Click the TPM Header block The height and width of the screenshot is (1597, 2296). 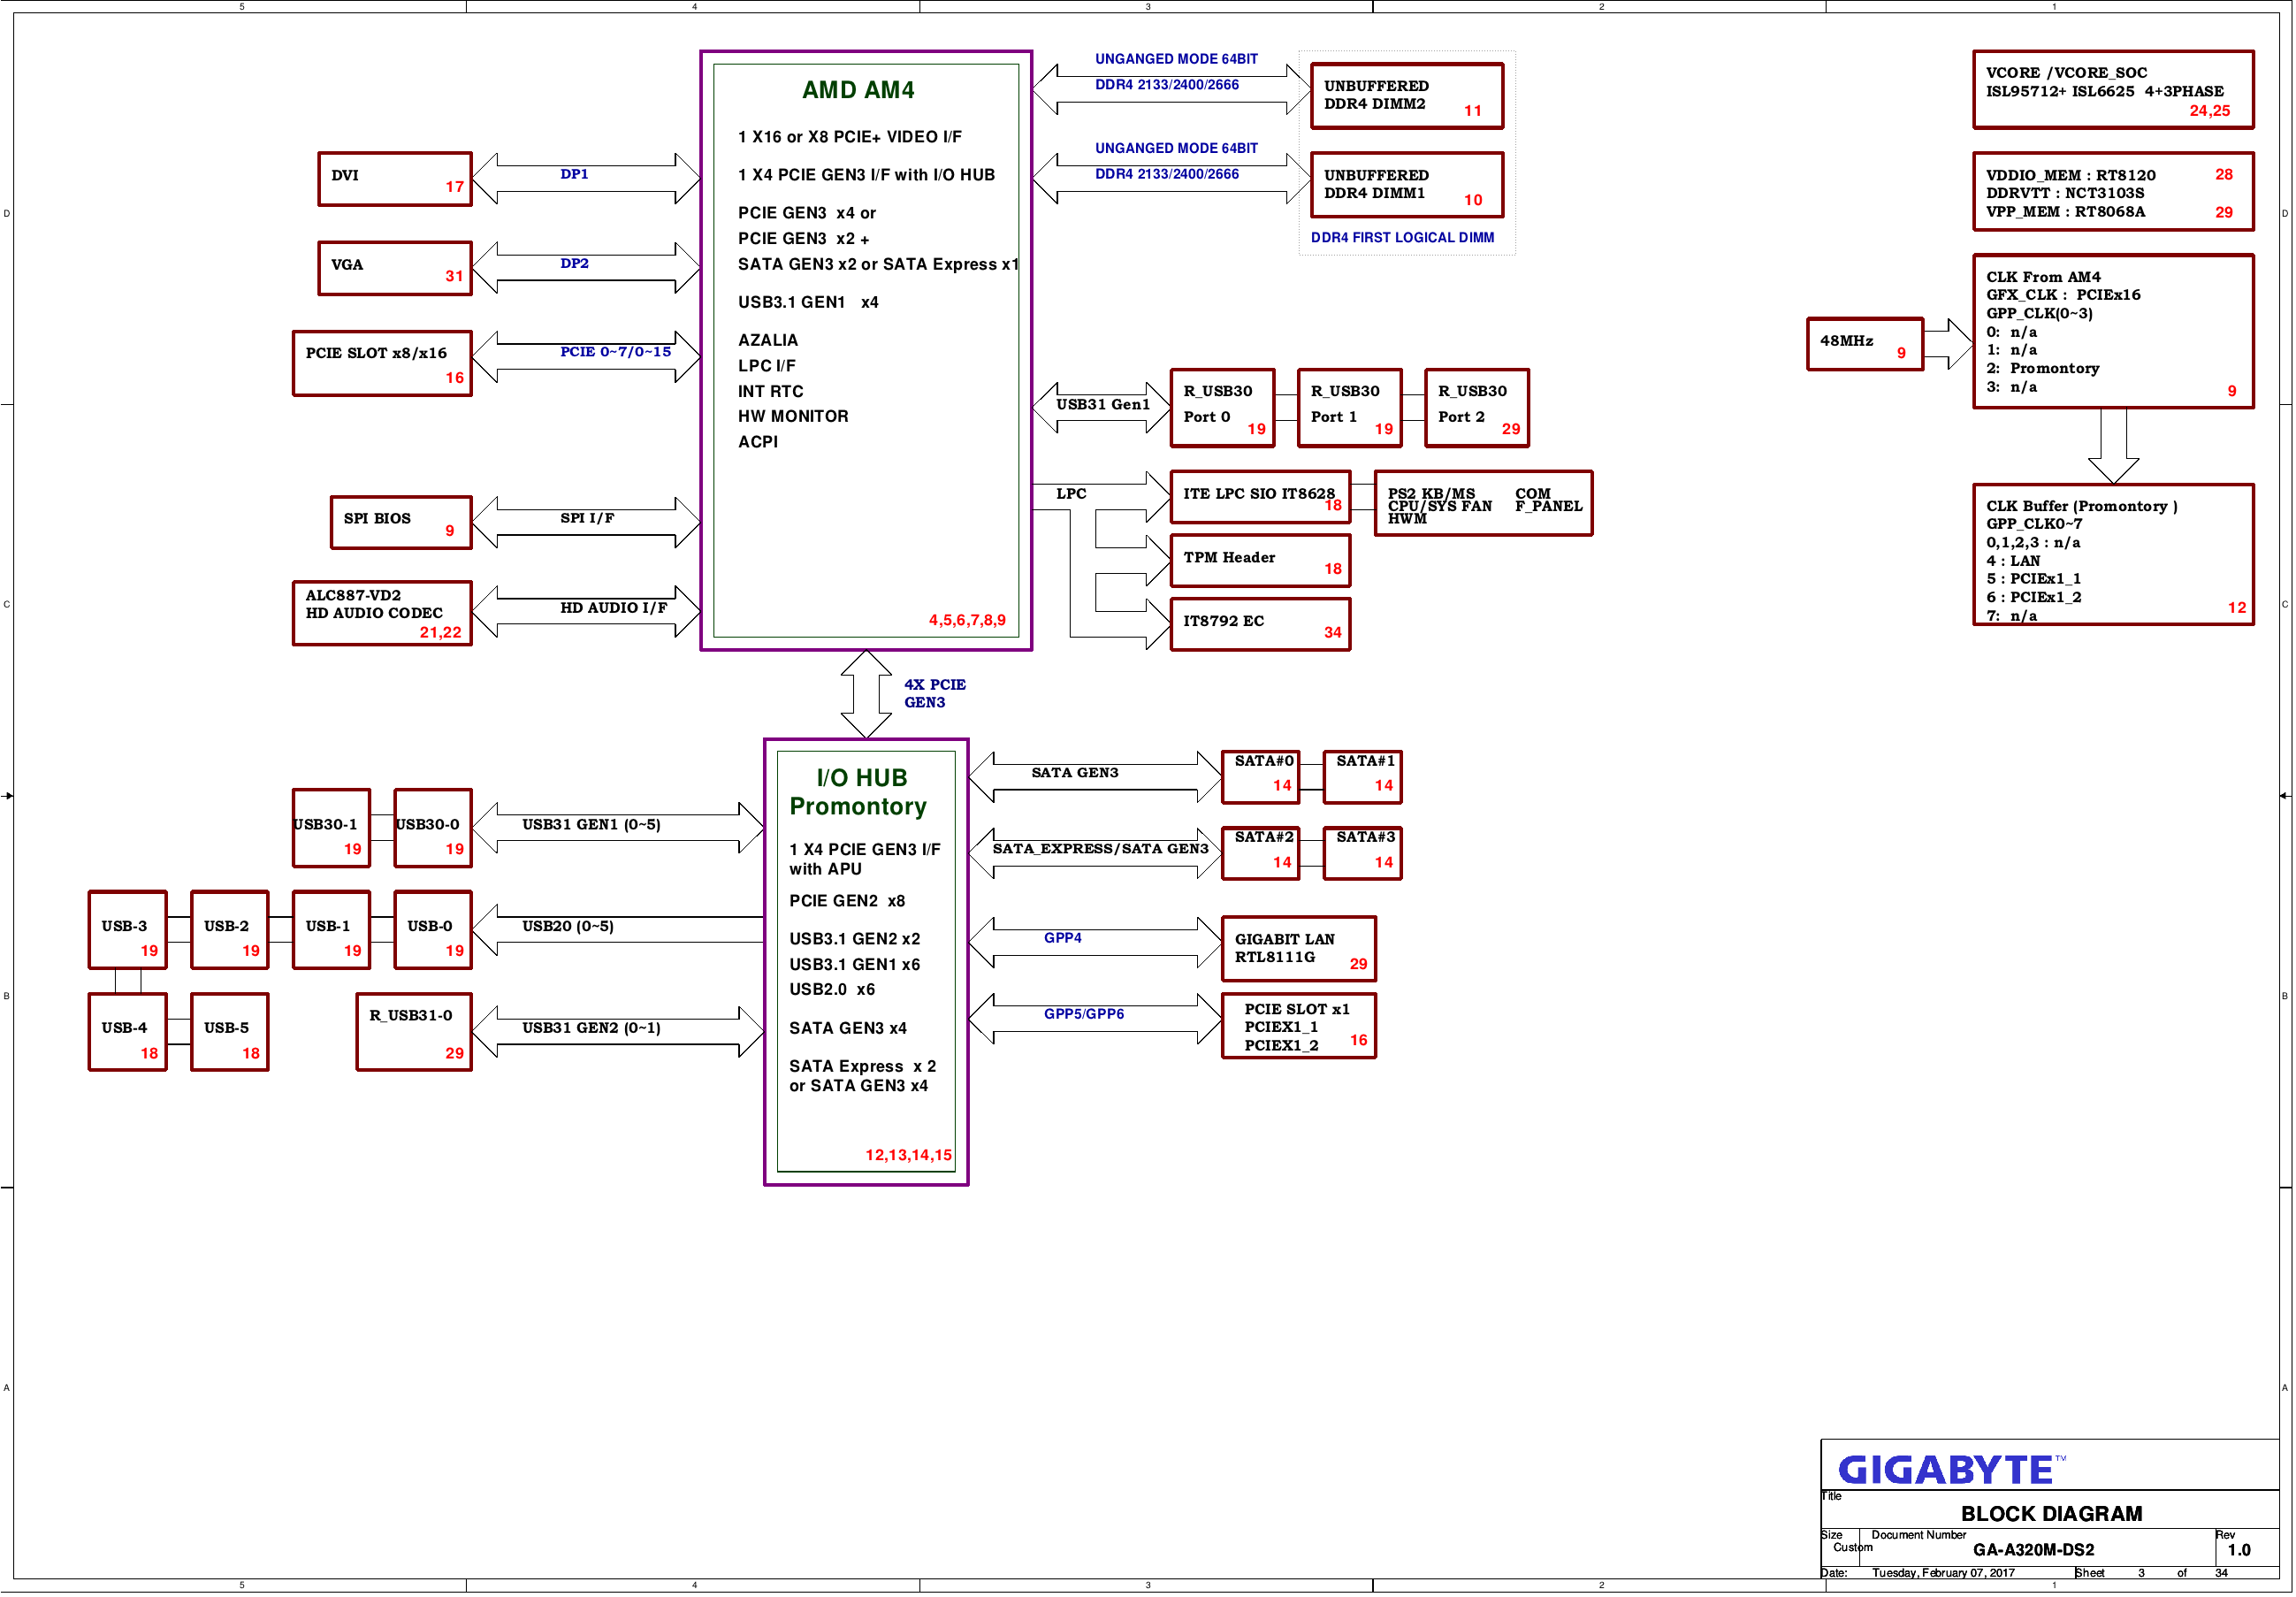(1259, 560)
